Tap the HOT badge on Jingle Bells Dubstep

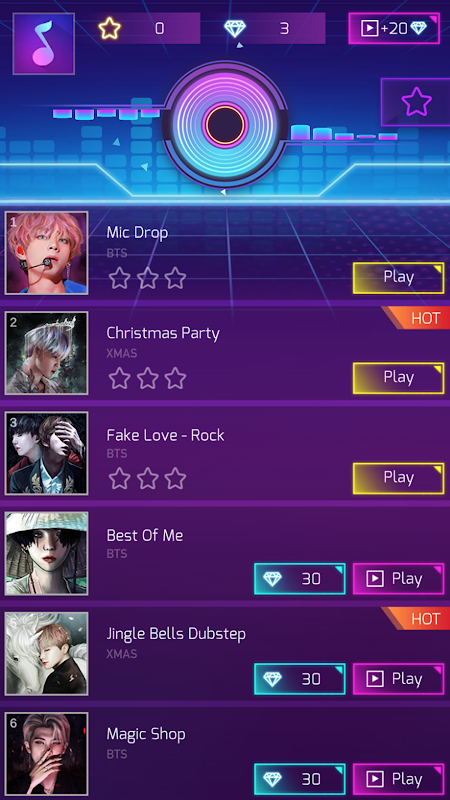416,618
